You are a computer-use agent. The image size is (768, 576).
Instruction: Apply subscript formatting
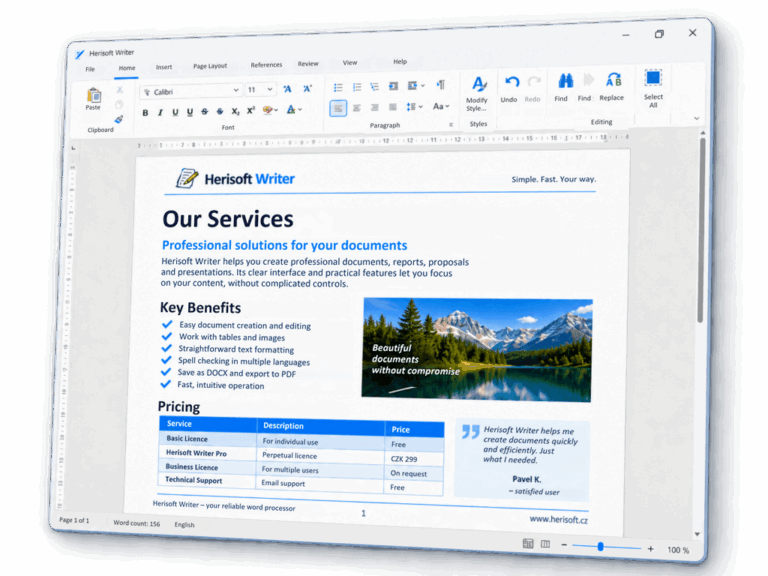236,111
